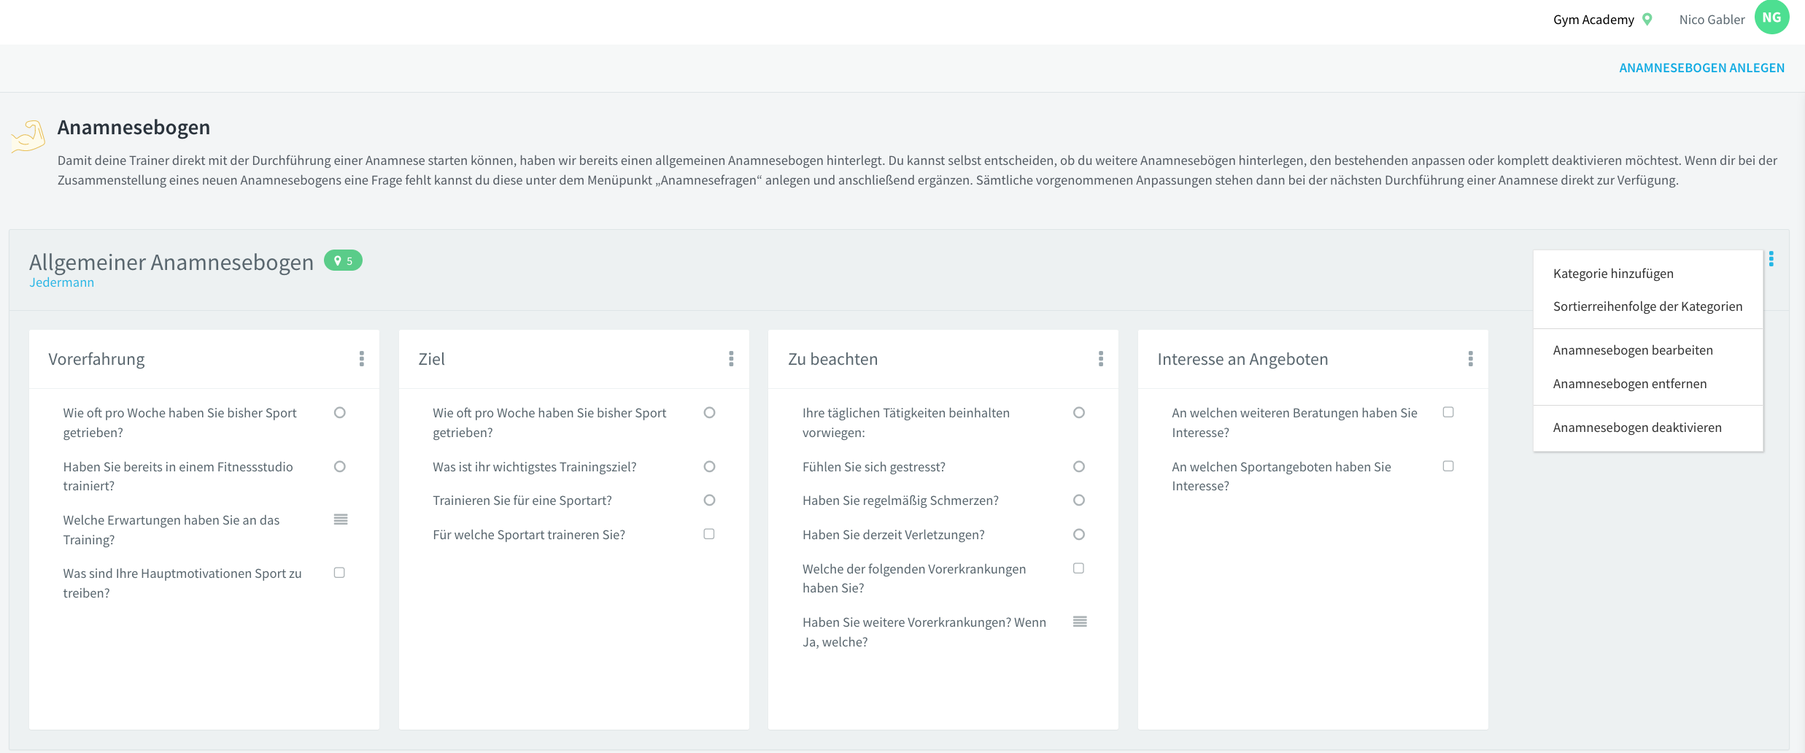Screen dimensions: 1805x753
Task: Select radio for Fühlen Sie sich gestresst
Action: click(x=1079, y=466)
